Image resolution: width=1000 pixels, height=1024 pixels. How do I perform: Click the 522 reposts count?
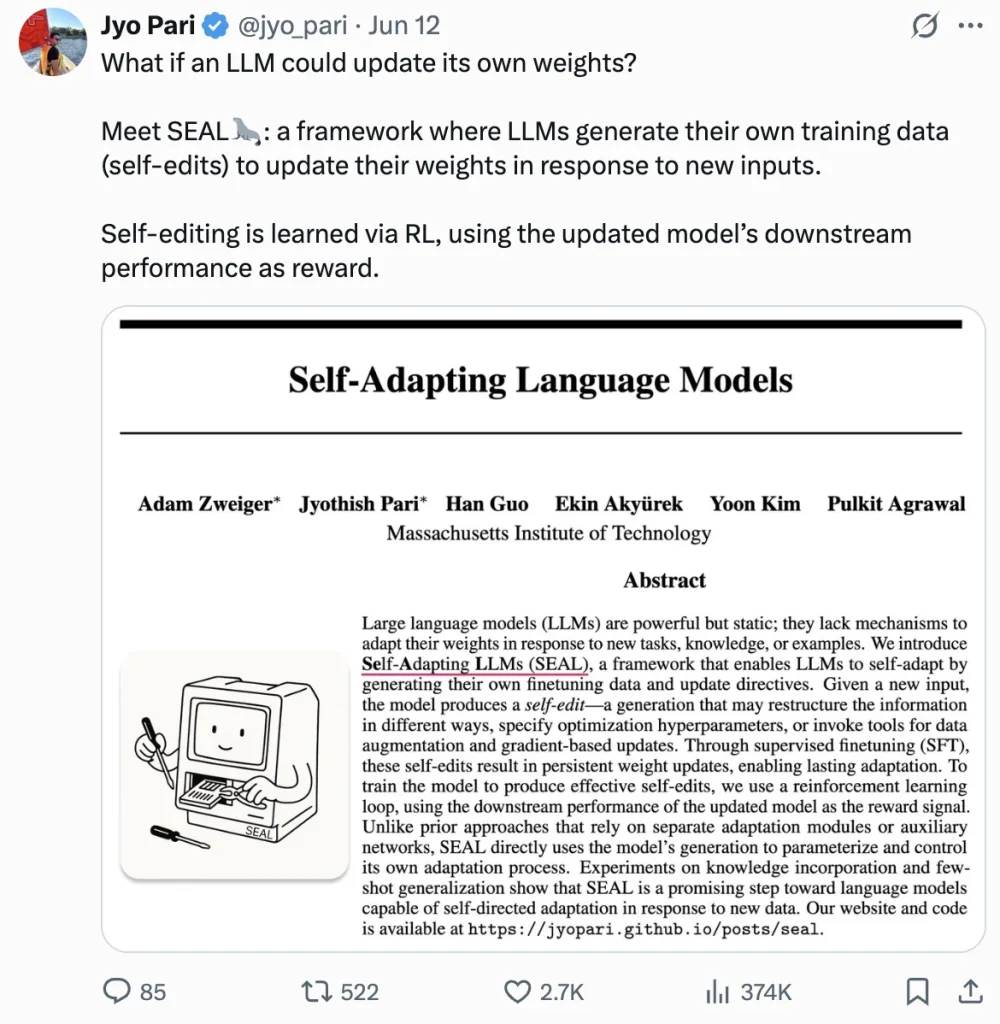point(359,992)
